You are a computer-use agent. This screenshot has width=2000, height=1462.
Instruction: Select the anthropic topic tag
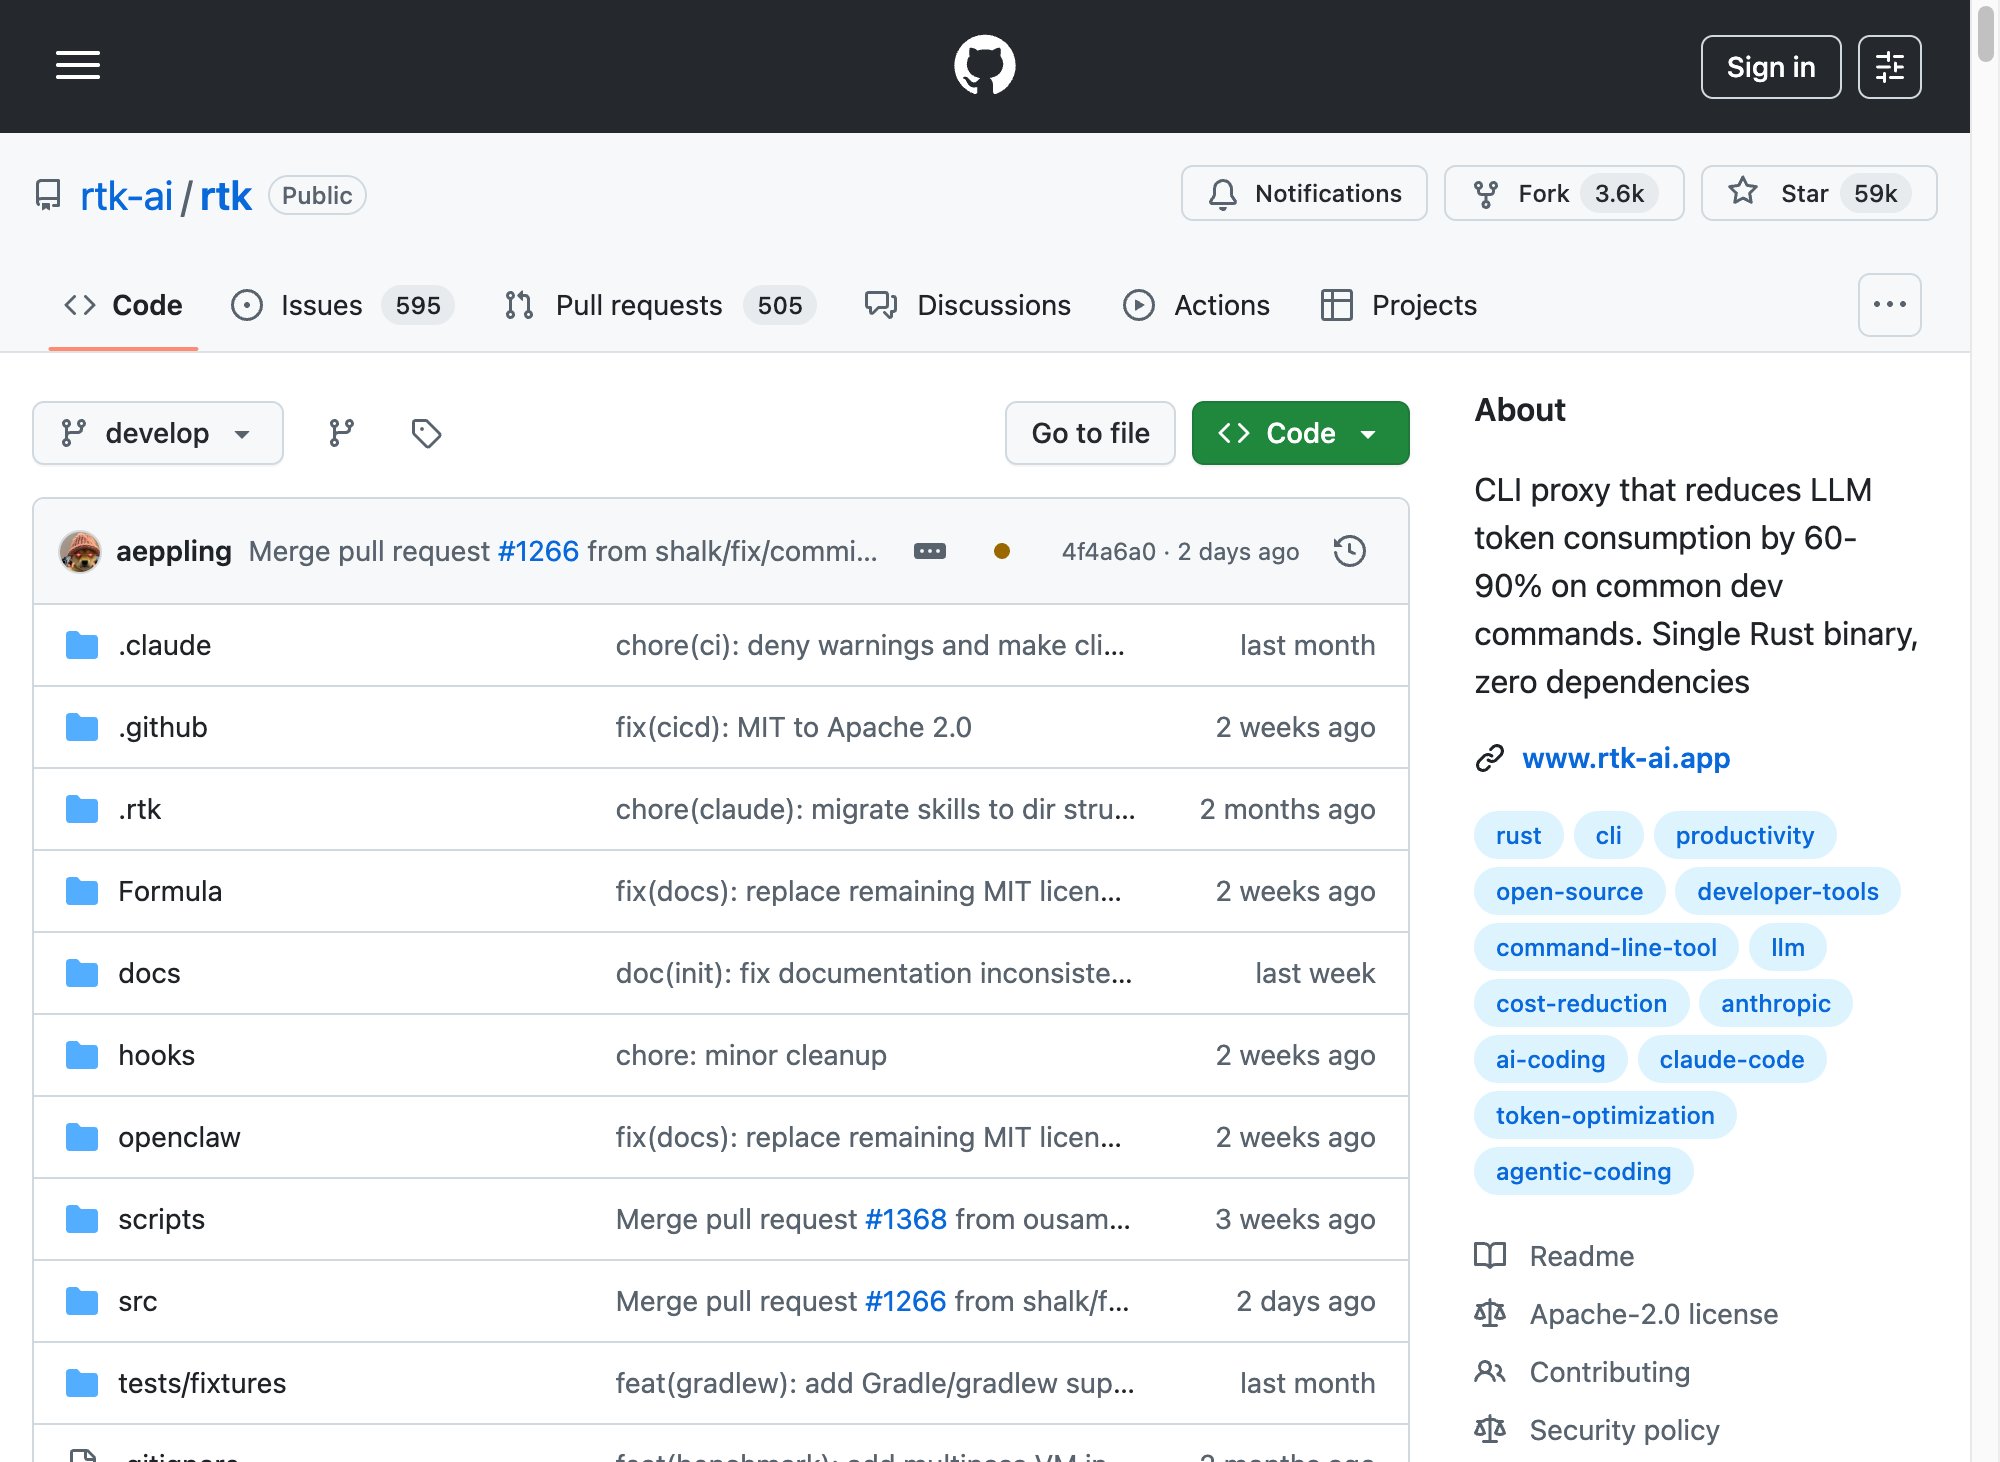tap(1775, 1003)
